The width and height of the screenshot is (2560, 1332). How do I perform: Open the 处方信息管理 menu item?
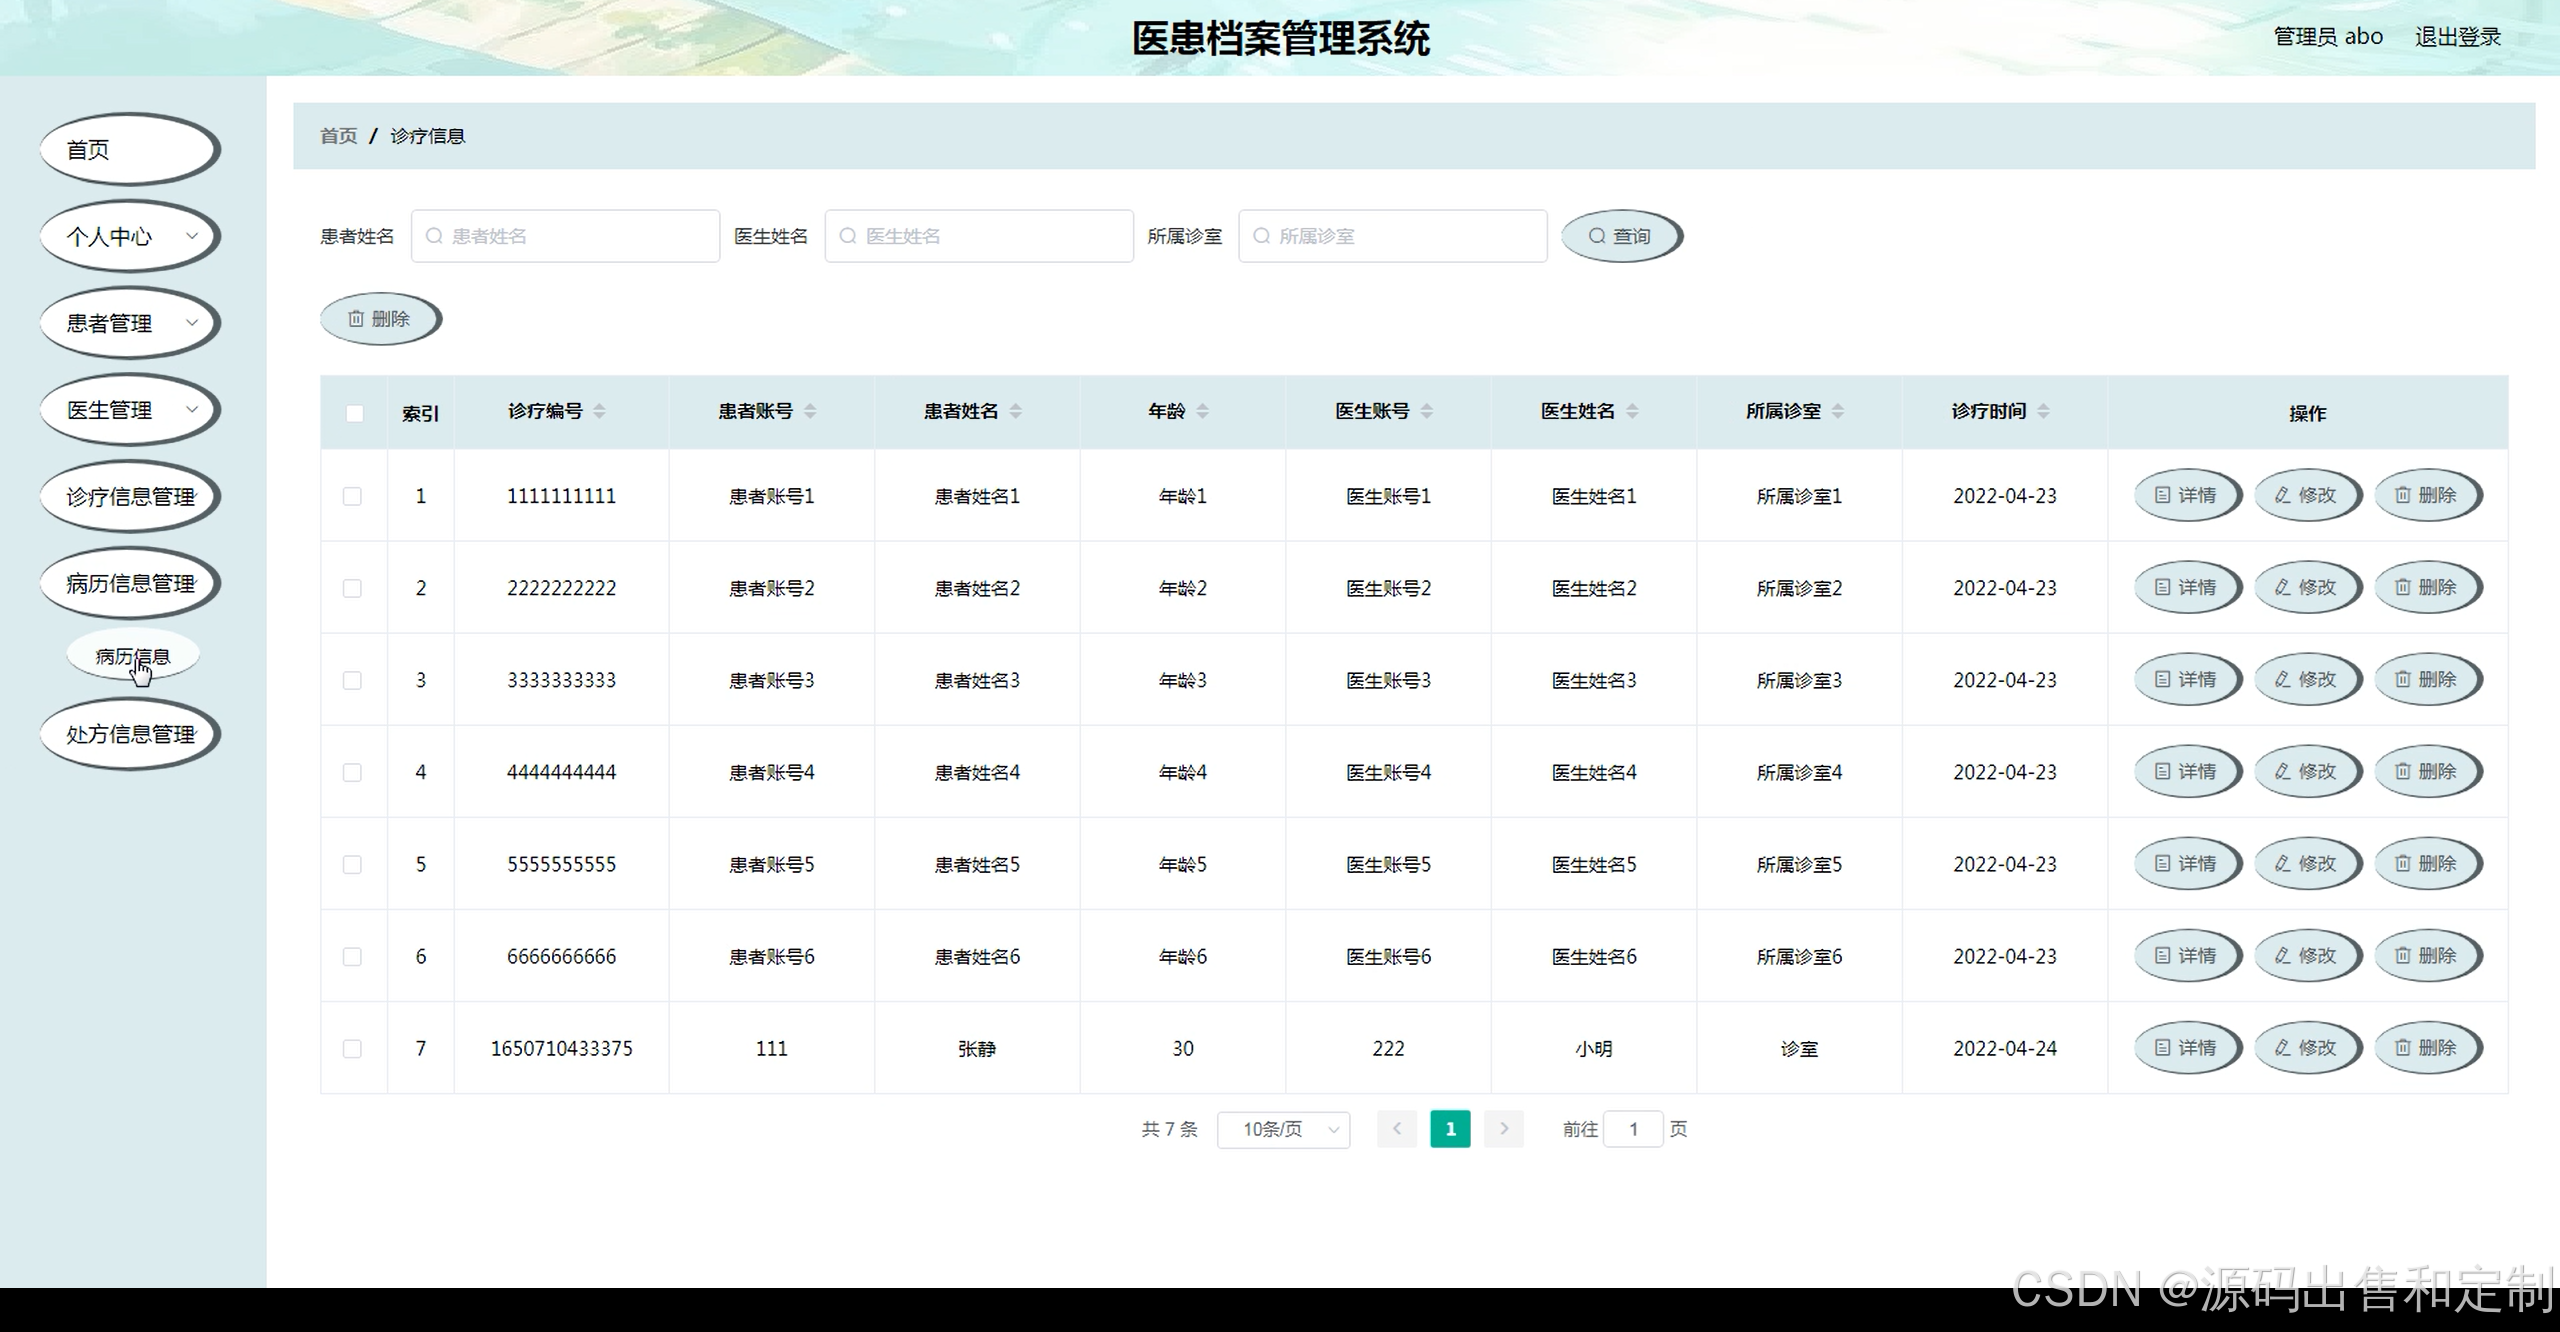(130, 734)
